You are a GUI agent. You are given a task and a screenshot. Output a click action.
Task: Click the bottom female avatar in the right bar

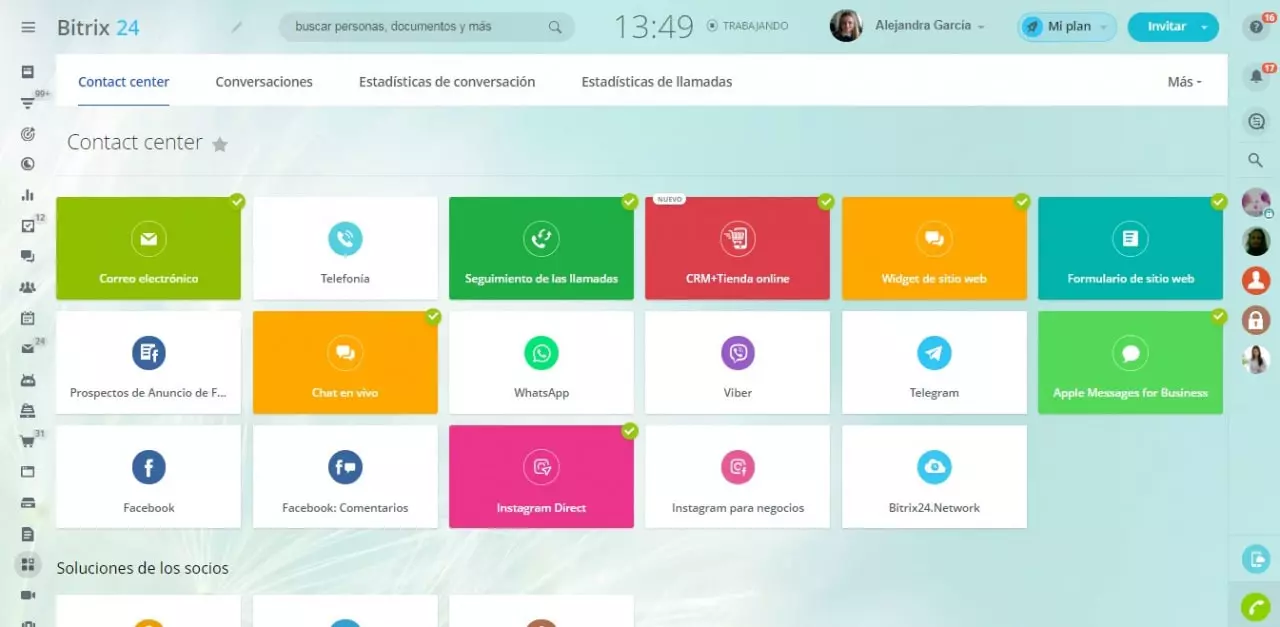point(1256,359)
